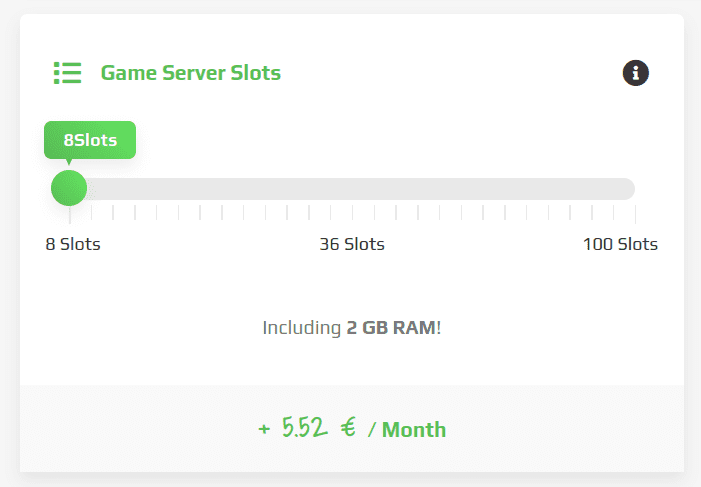Click the green 8Slots tooltip bubble
Viewport: 701px width, 487px height.
coord(90,140)
